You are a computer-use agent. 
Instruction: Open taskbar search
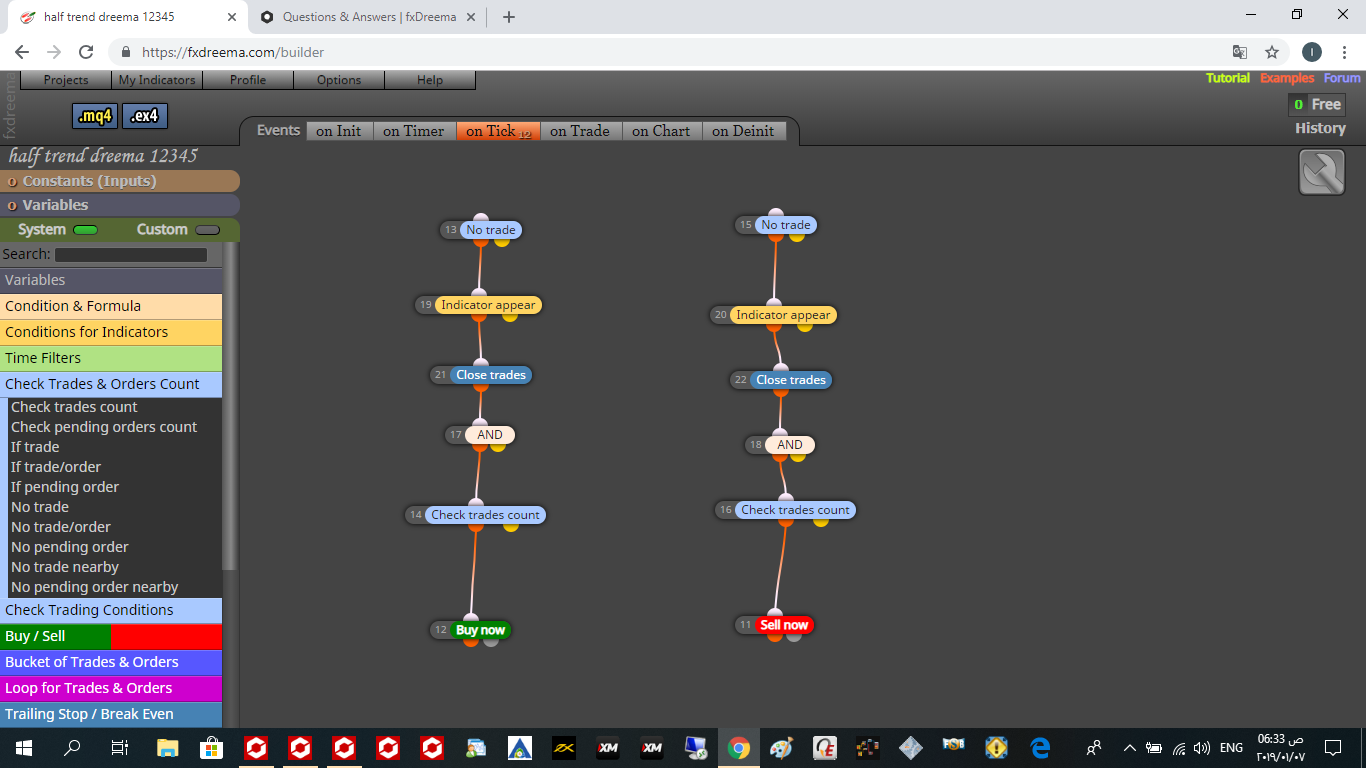pos(72,747)
